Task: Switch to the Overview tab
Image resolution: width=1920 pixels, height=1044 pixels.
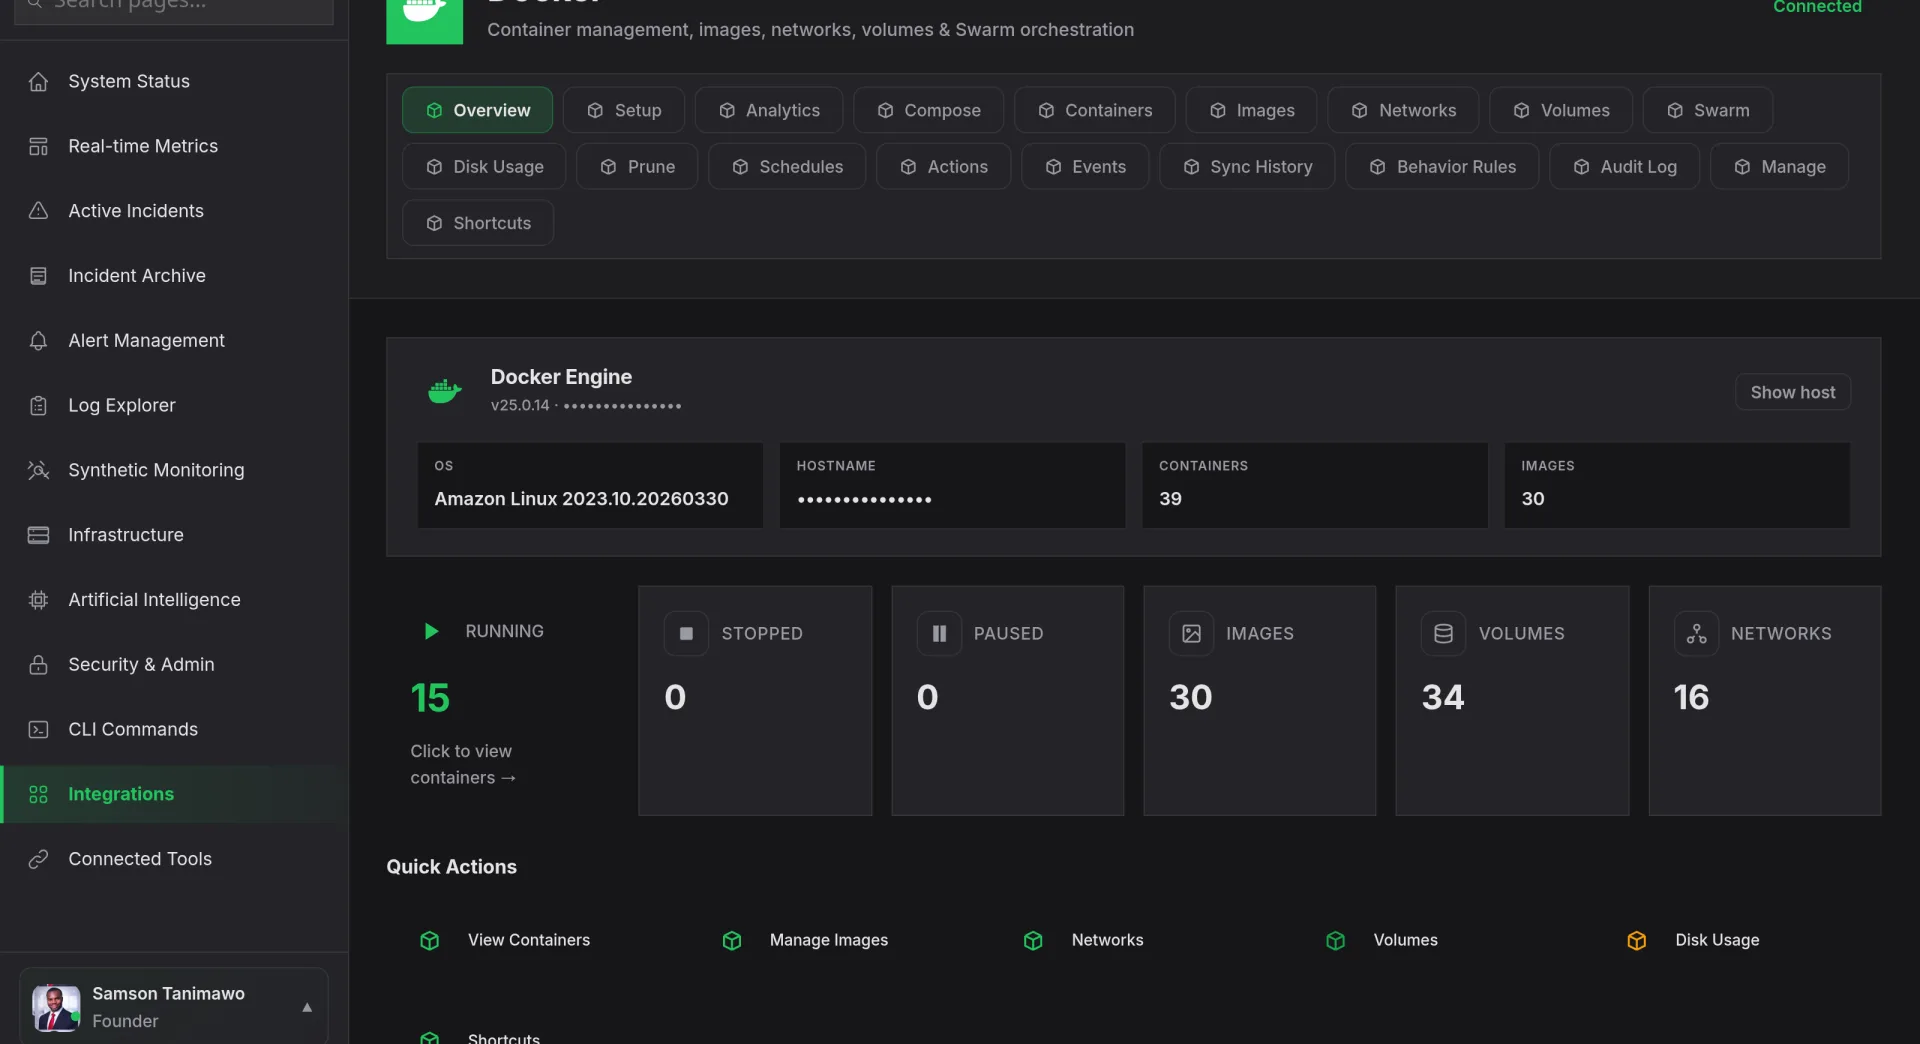Action: 477,110
